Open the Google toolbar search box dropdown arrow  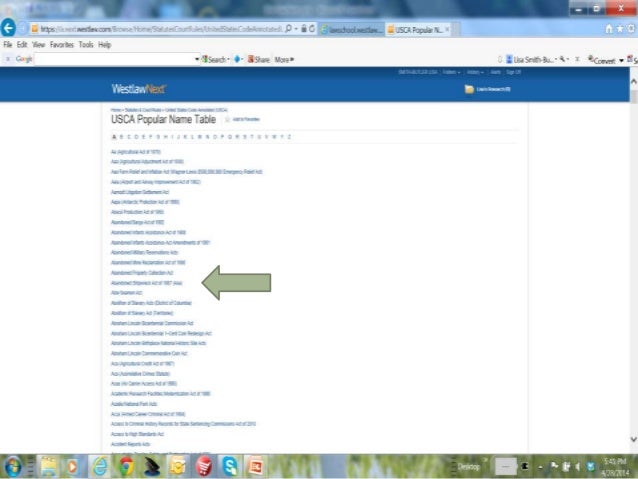tap(197, 59)
